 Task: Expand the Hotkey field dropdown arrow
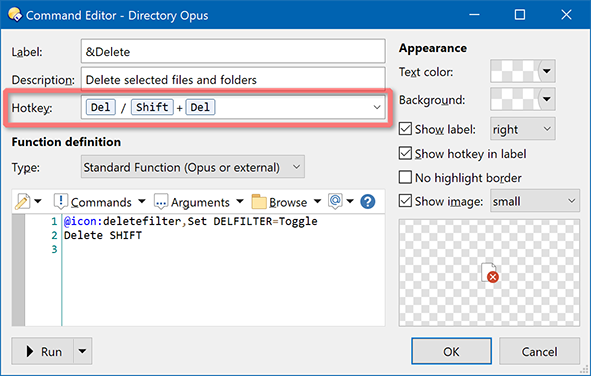point(377,107)
